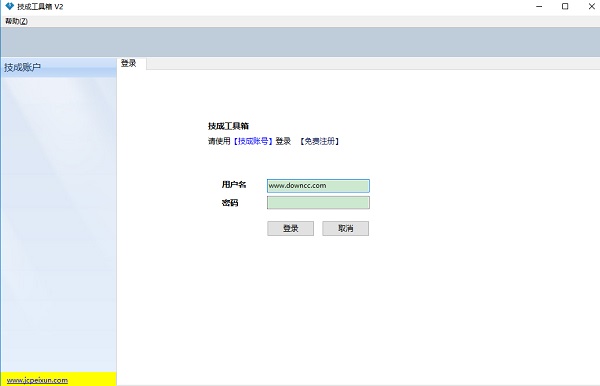Maximize the 技成工具箱 V2 window
600x386 pixels.
click(x=565, y=7)
